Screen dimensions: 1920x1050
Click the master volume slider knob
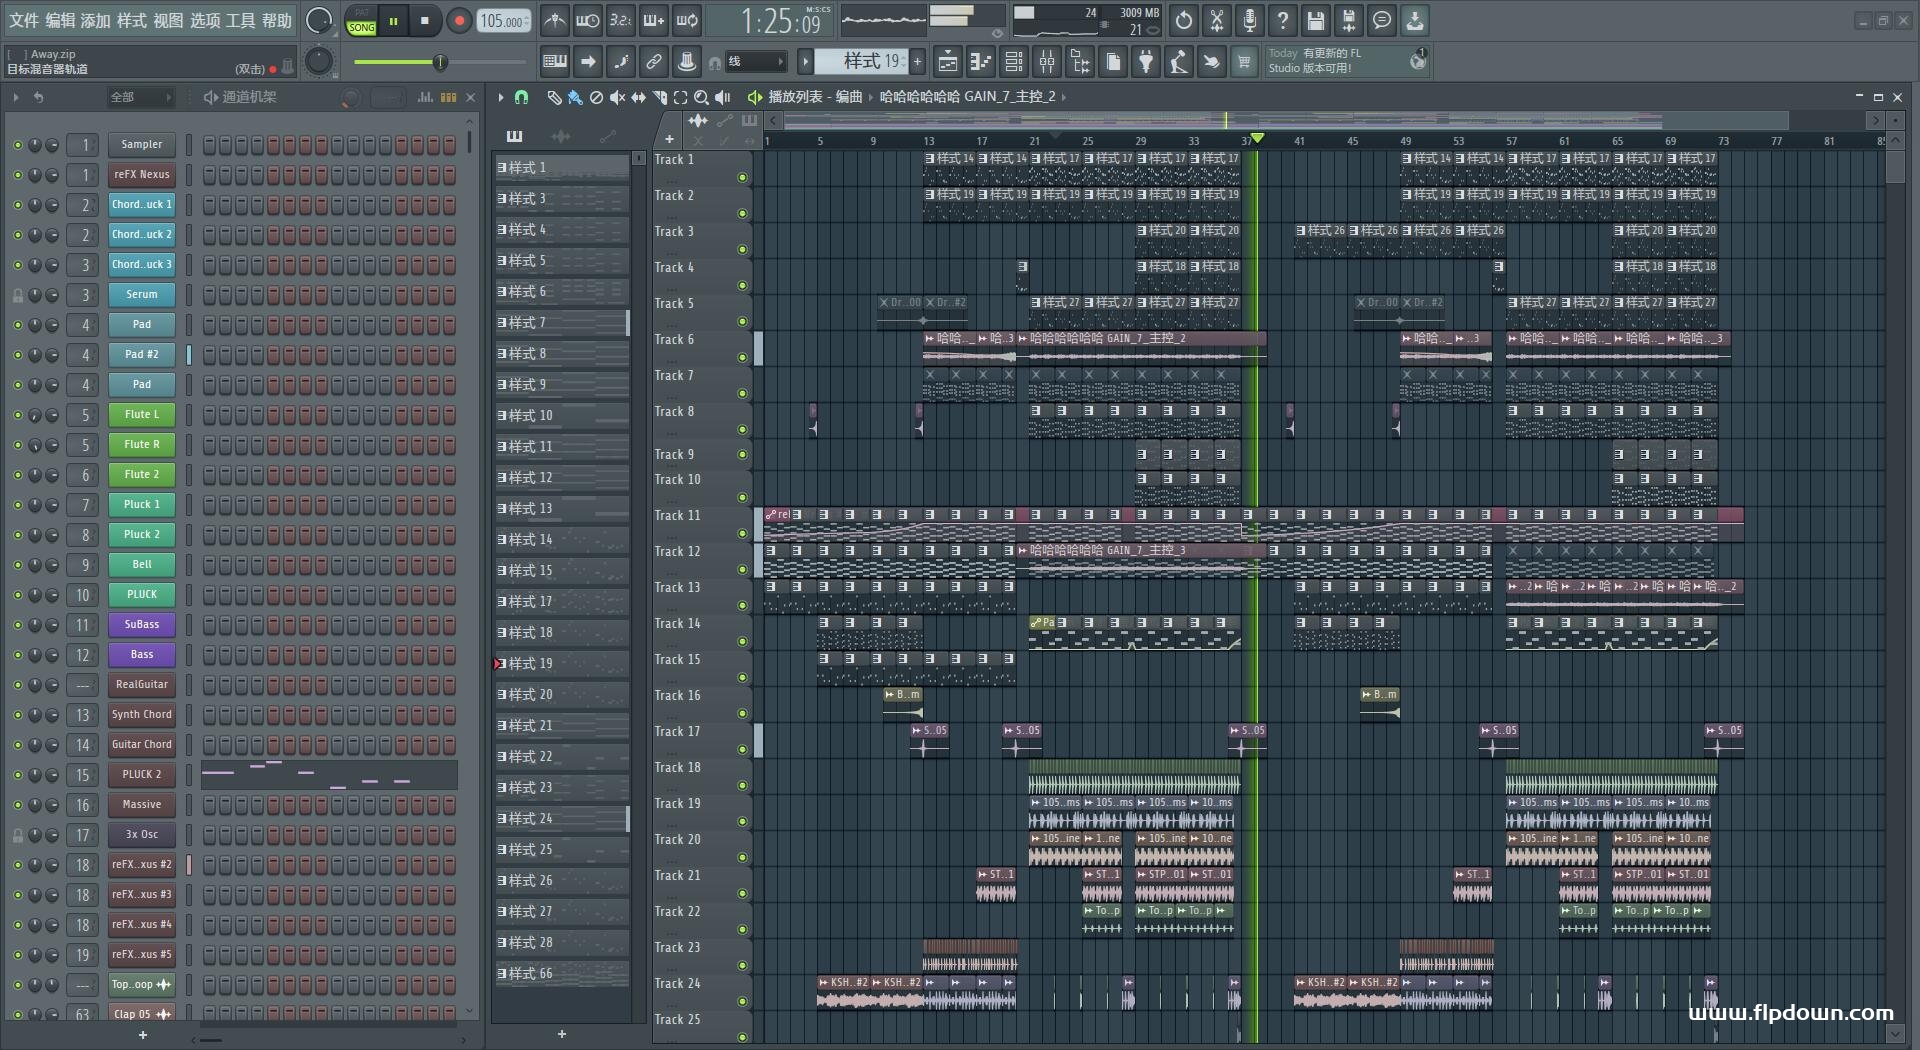pos(439,63)
